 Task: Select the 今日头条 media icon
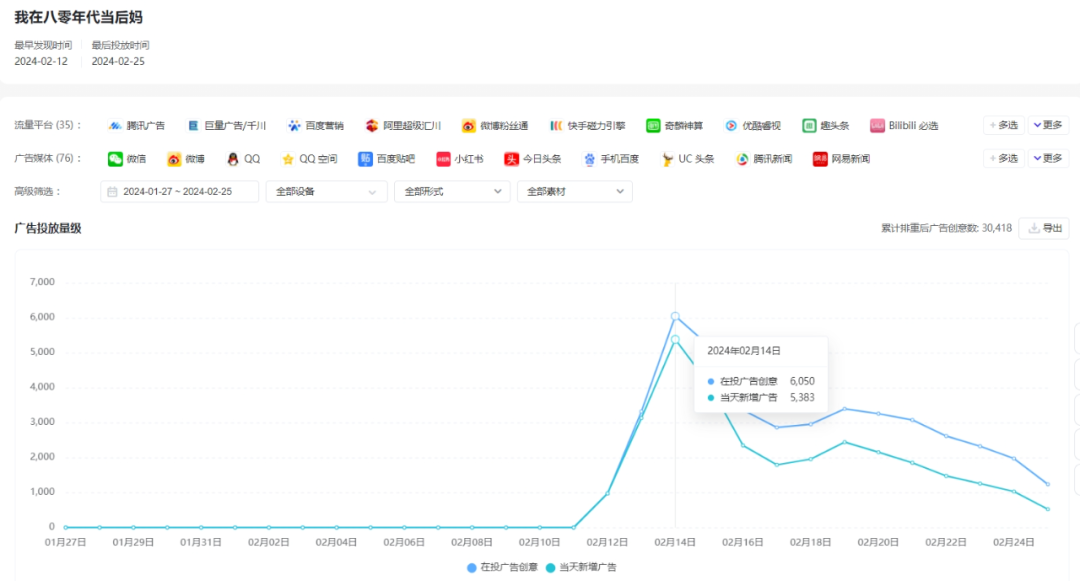511,159
